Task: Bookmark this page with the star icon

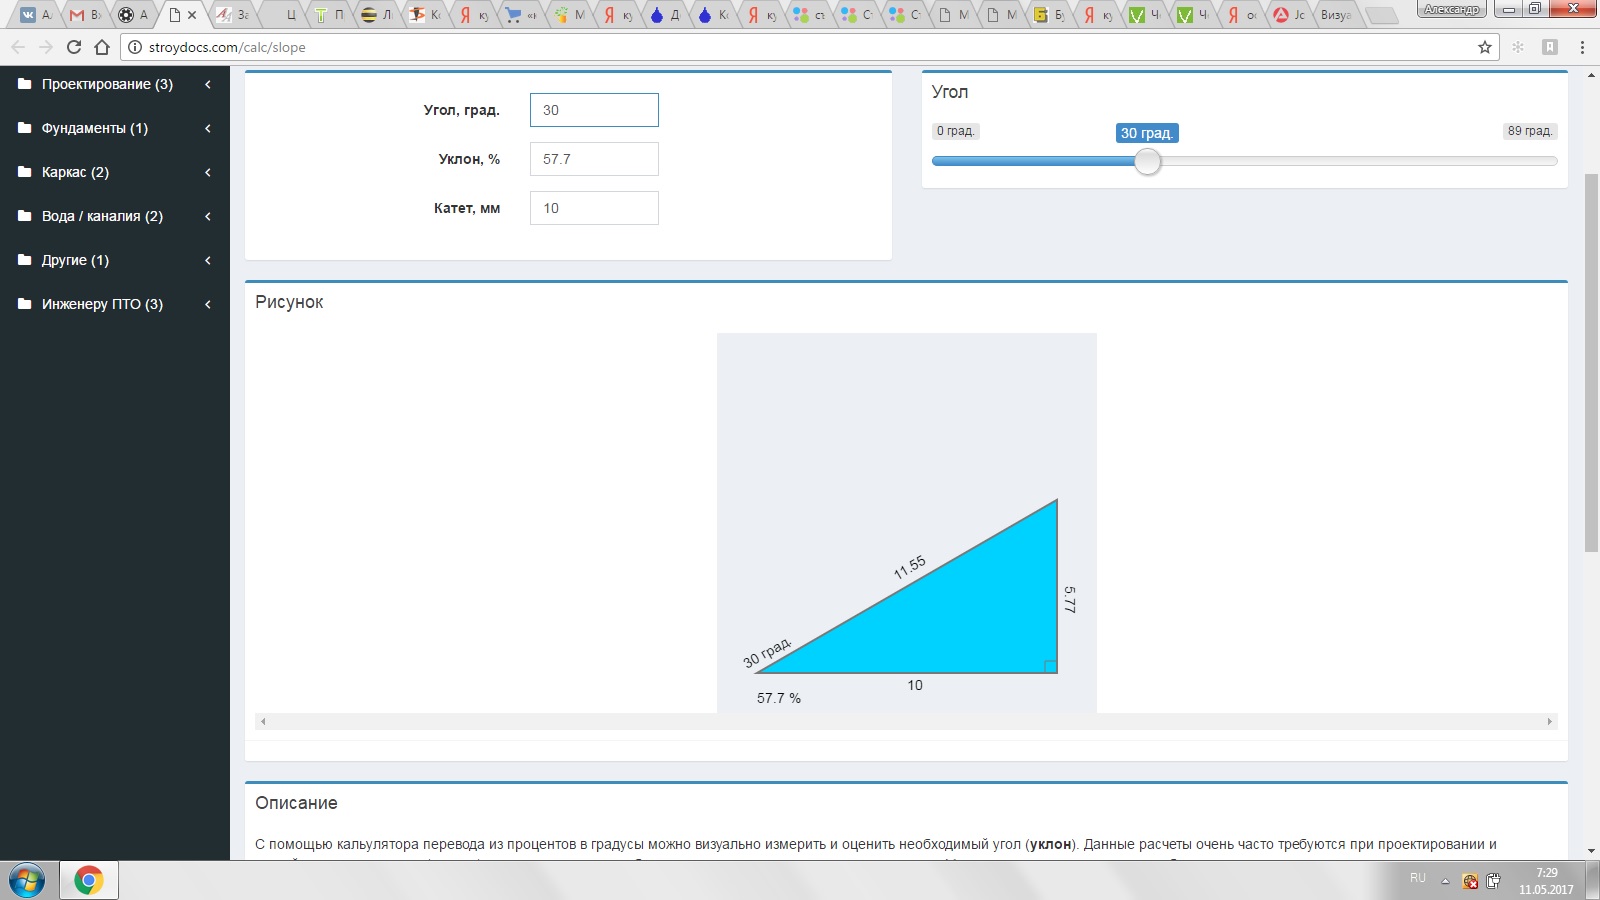Action: (1484, 47)
